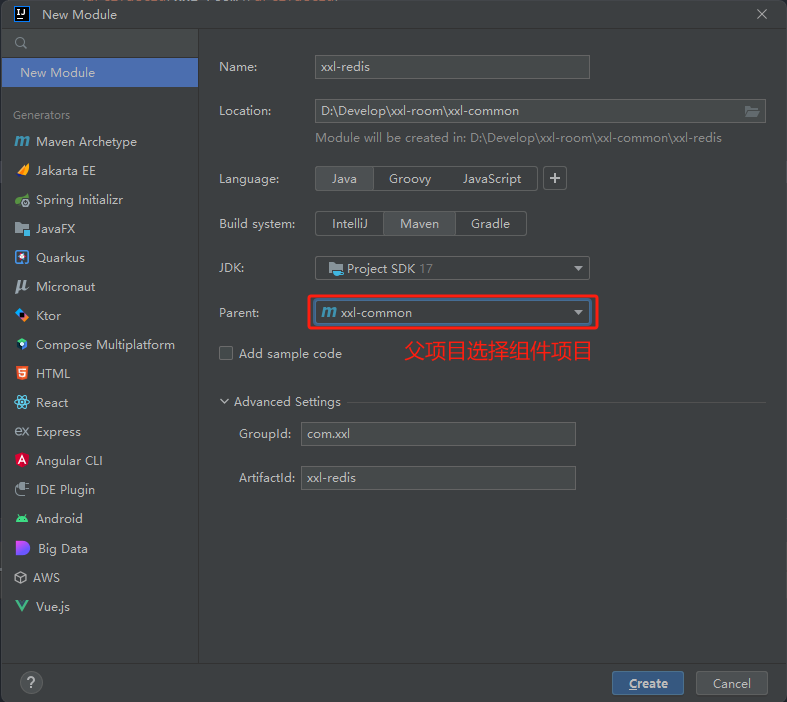The height and width of the screenshot is (702, 787).
Task: Choose the React generator icon
Action: coord(22,402)
